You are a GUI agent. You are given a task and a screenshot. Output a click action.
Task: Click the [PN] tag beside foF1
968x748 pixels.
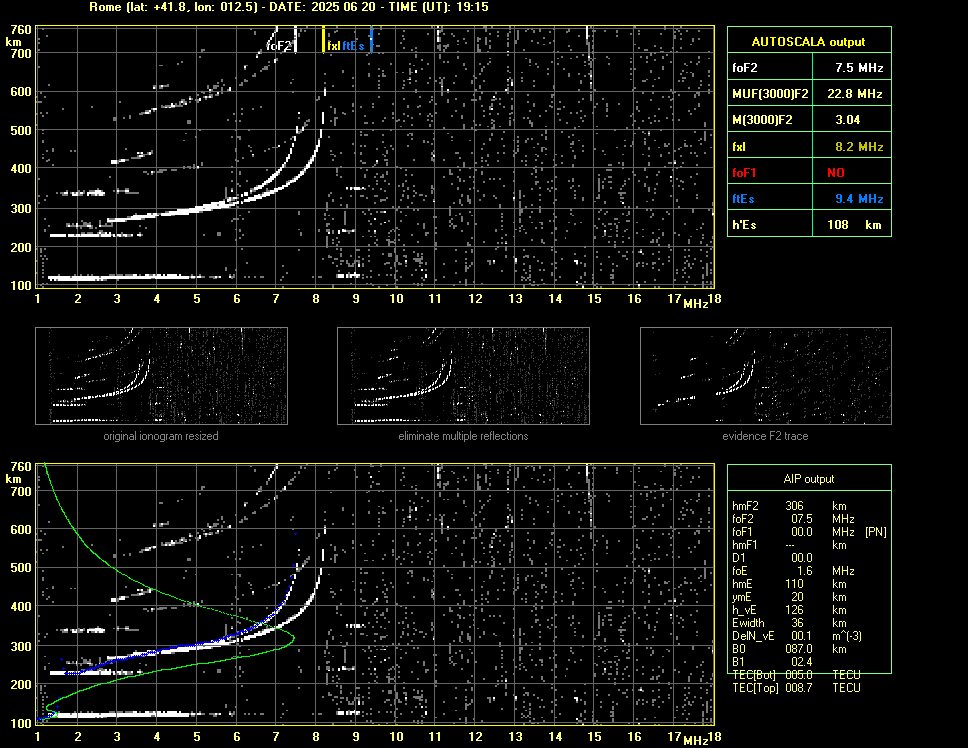pos(875,532)
